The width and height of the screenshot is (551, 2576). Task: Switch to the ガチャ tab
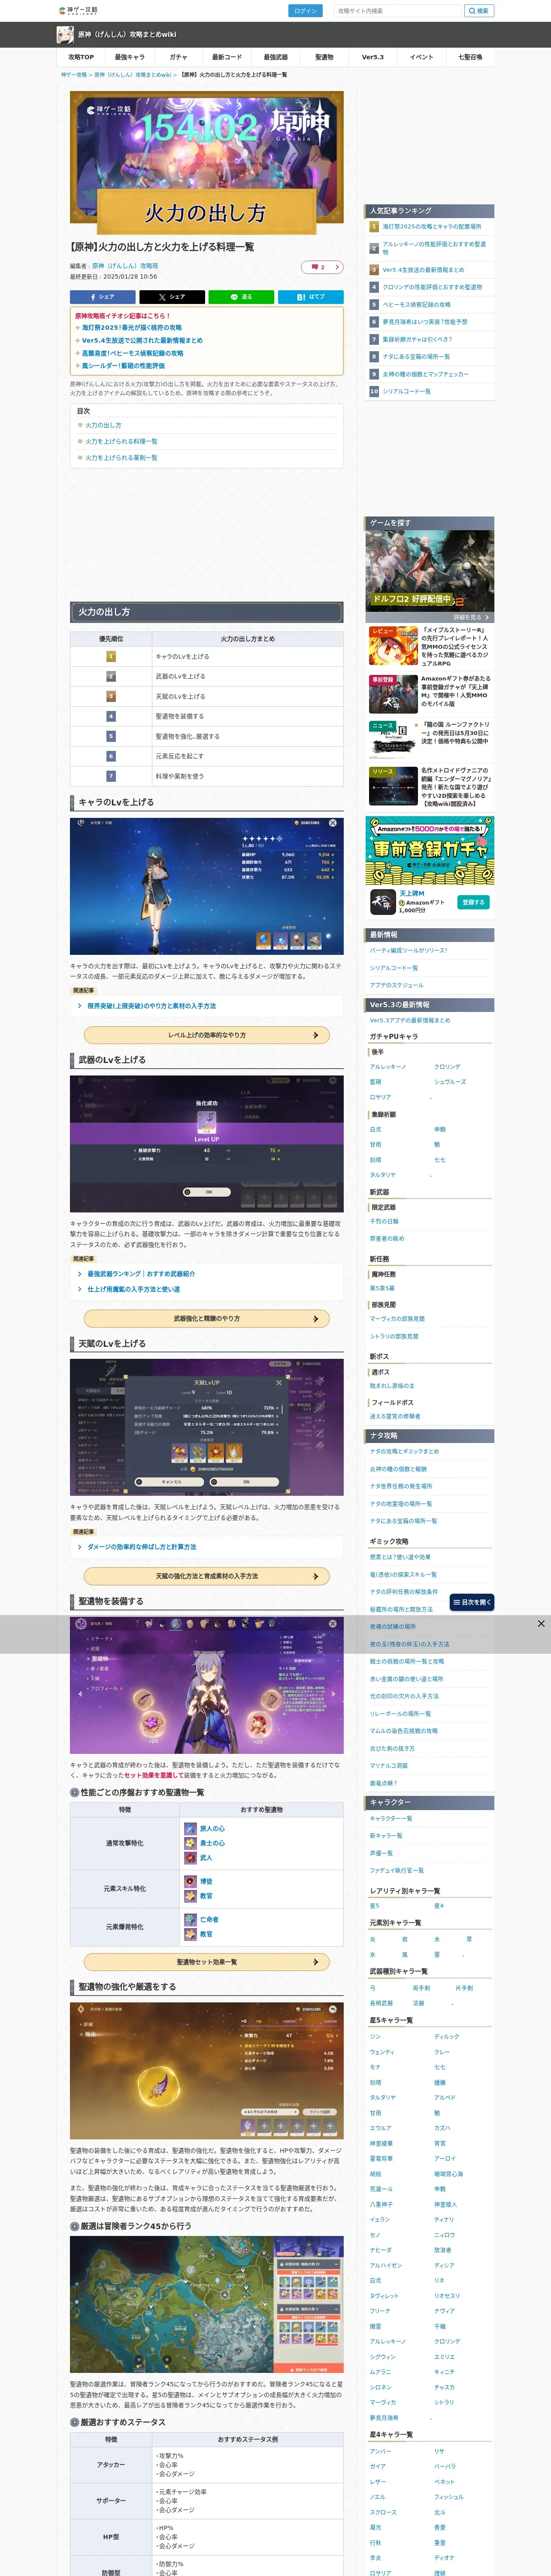pyautogui.click(x=178, y=57)
